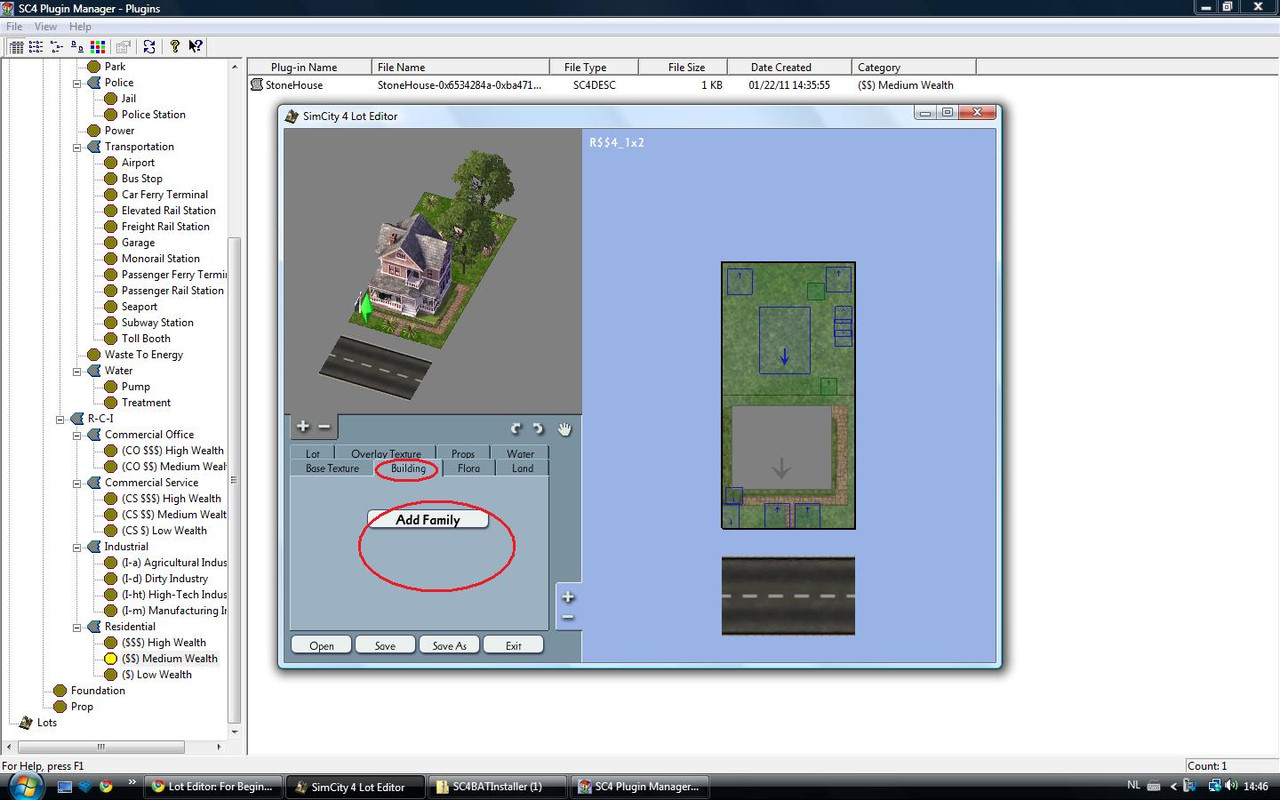Select the StoneHouse plug-in row
Viewport: 1280px width, 800px height.
[294, 86]
